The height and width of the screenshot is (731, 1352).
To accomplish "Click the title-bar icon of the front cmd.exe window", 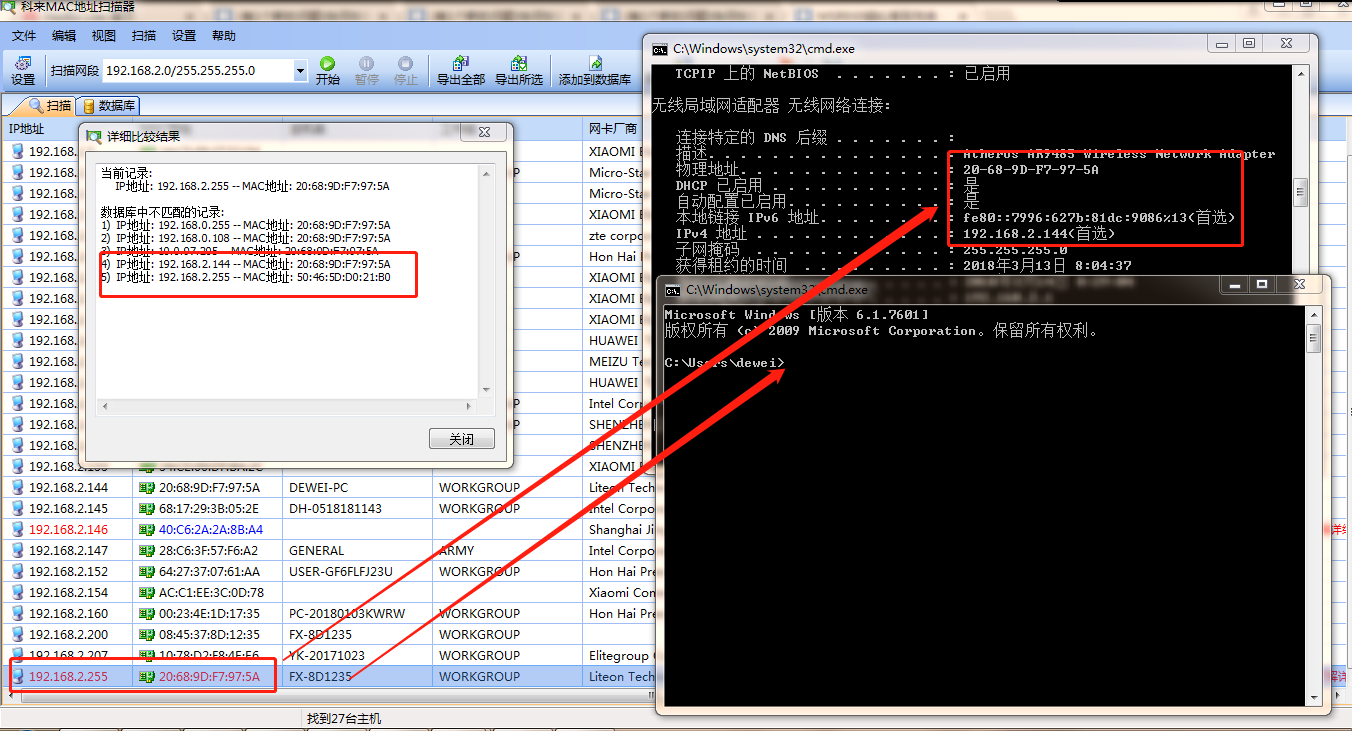I will [x=674, y=289].
